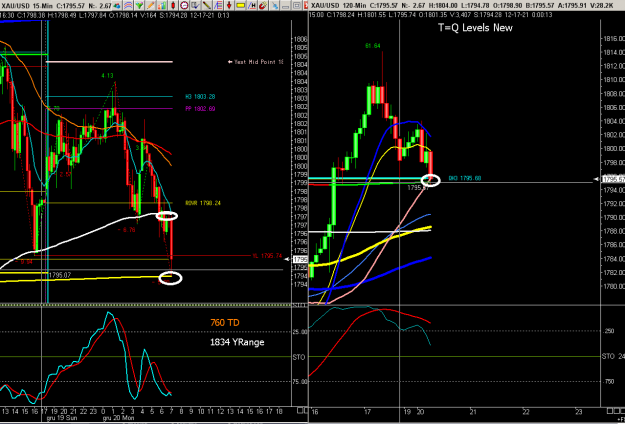Click the blue pushpin icon
This screenshot has height=424, width=625.
(x=275, y=6)
